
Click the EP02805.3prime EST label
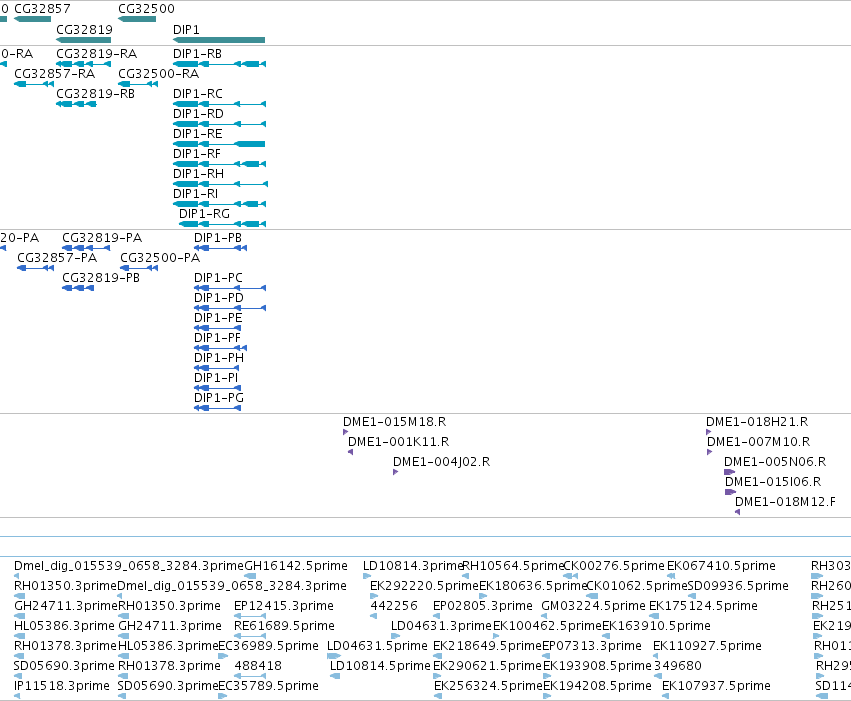[483, 606]
